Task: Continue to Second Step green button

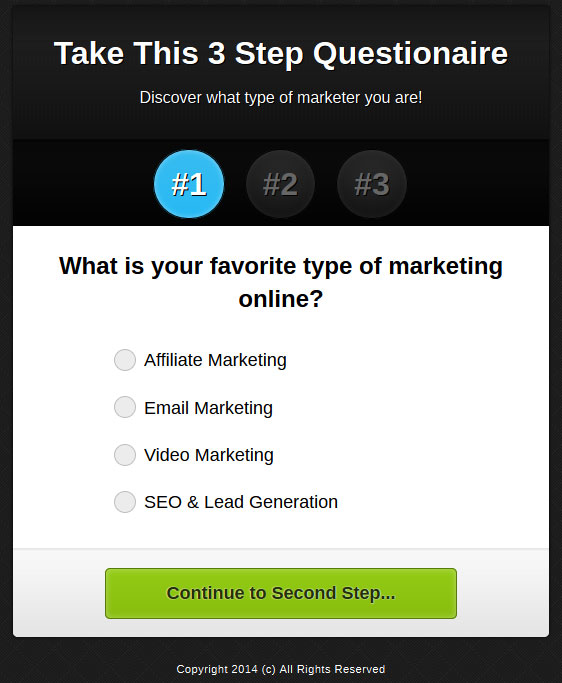Action: click(281, 593)
